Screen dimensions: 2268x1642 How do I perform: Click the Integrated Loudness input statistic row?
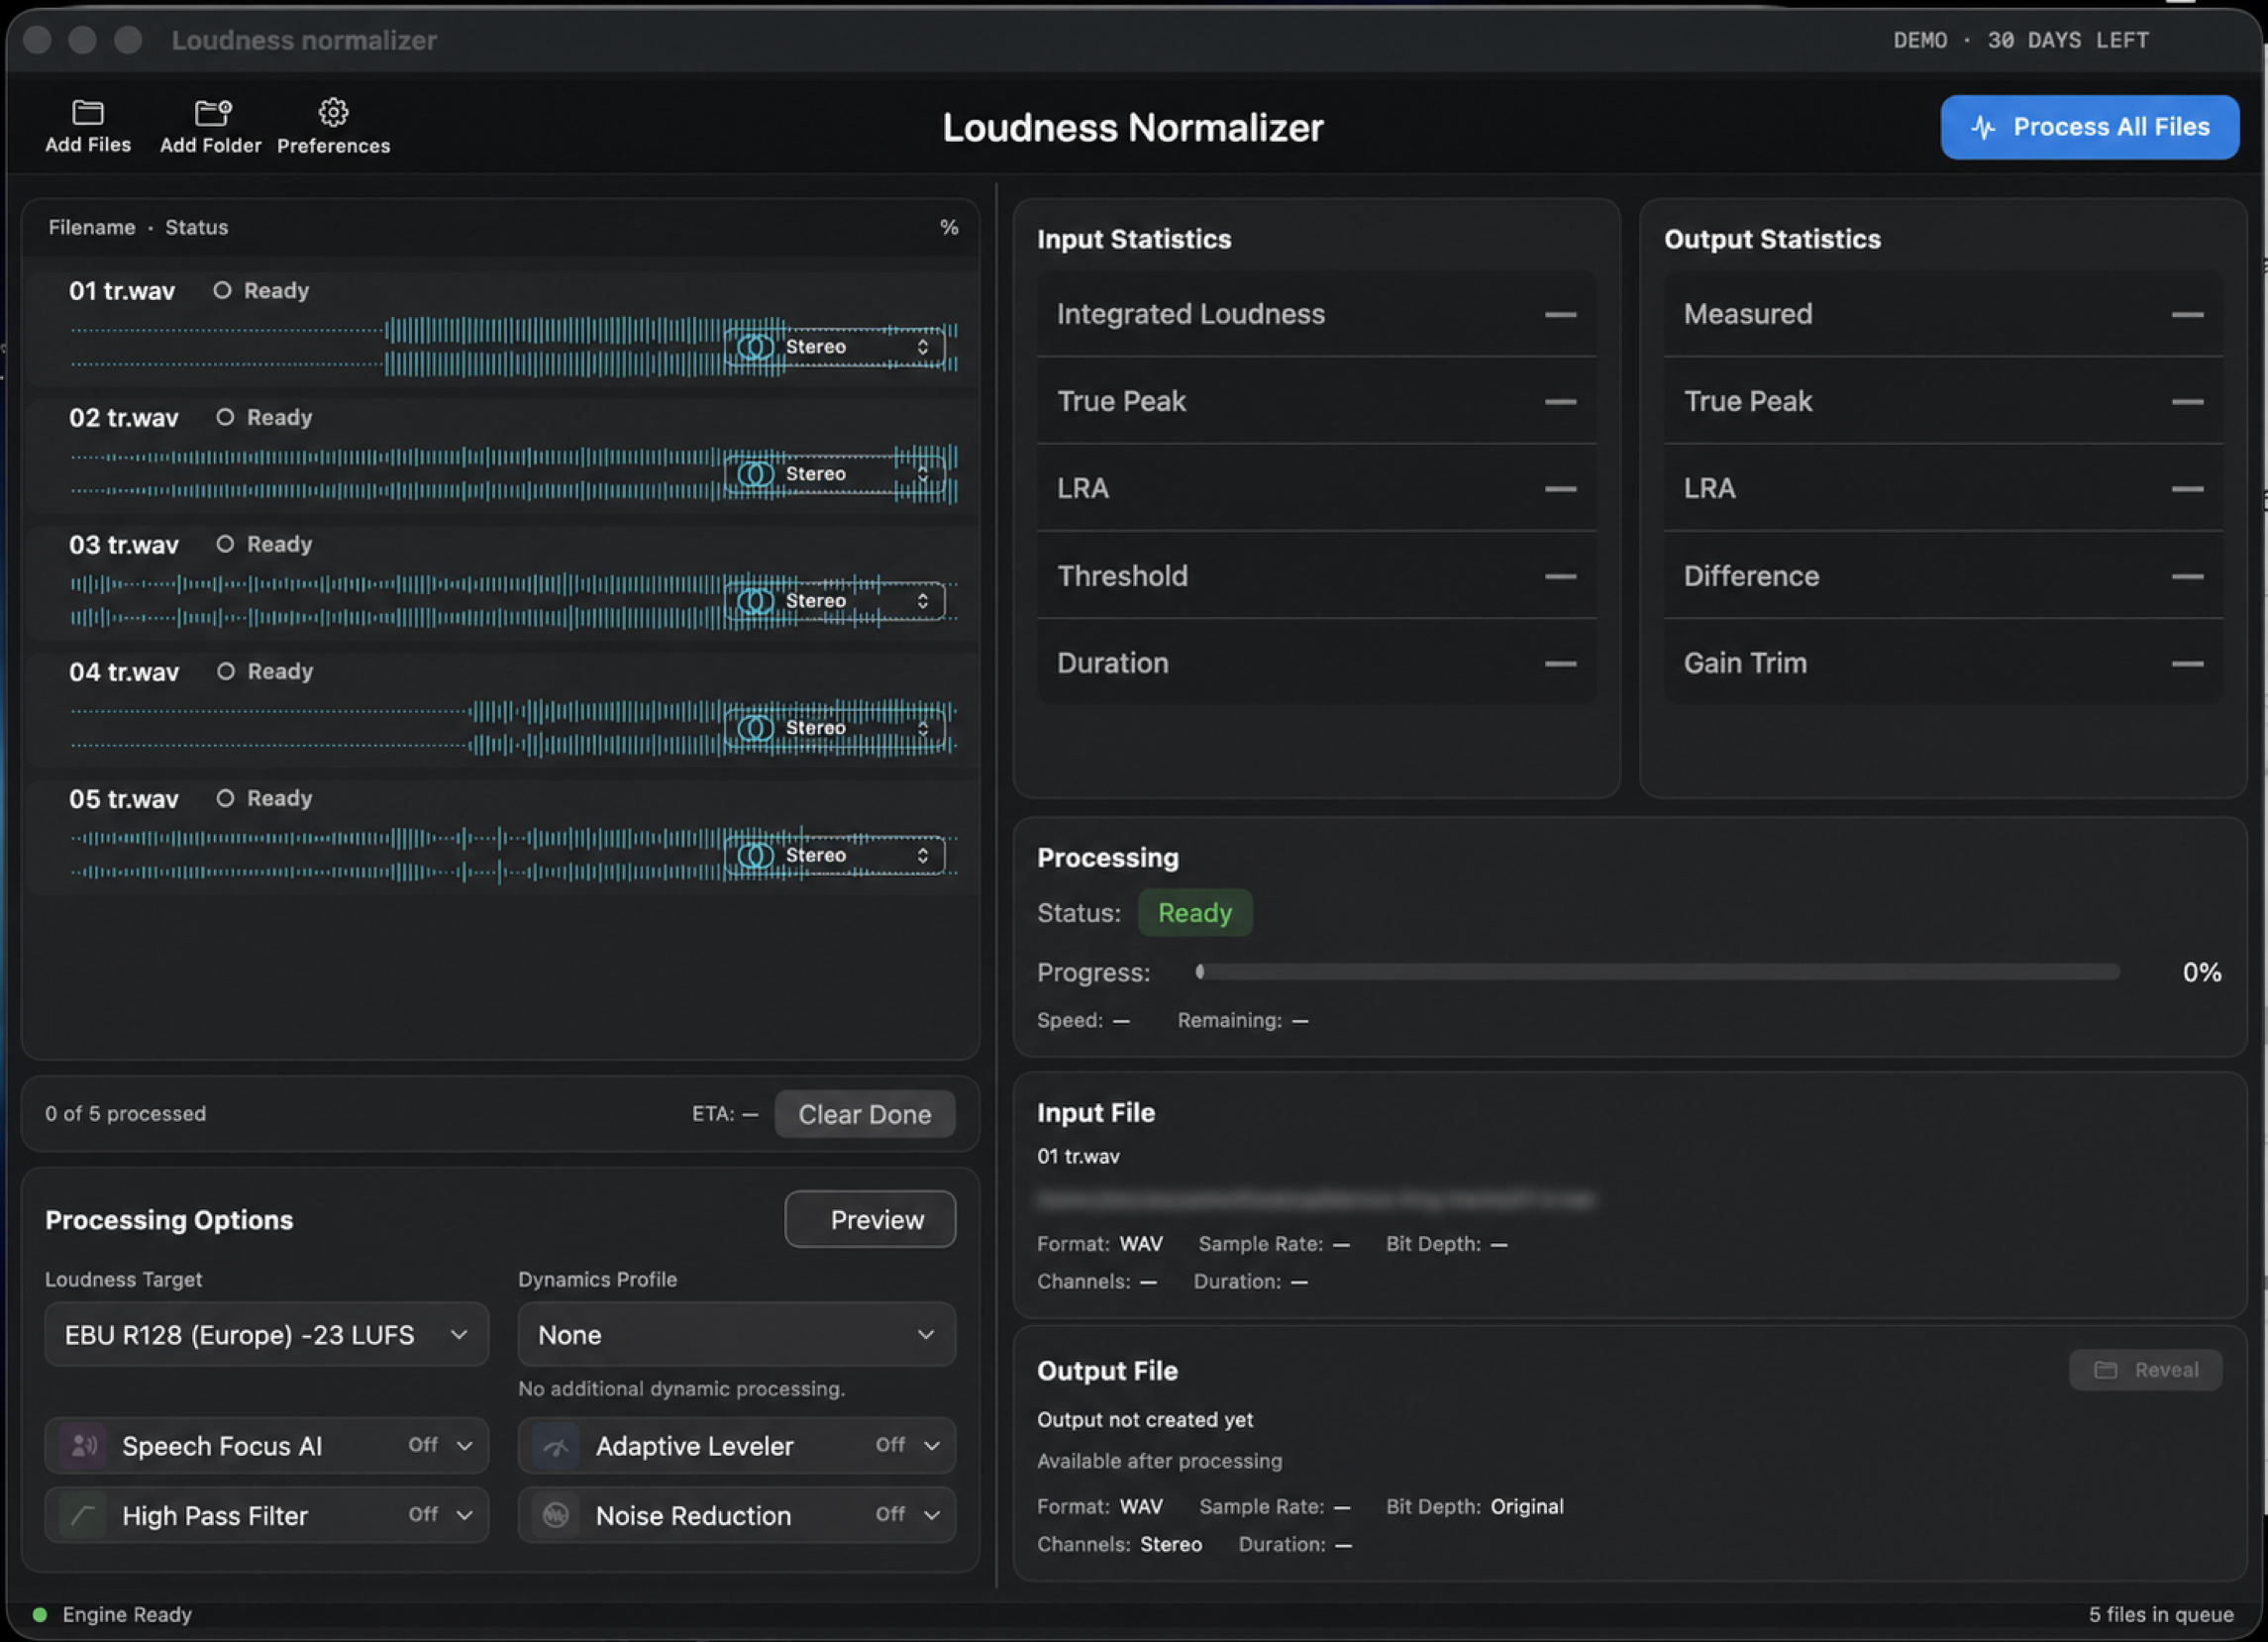tap(1316, 314)
